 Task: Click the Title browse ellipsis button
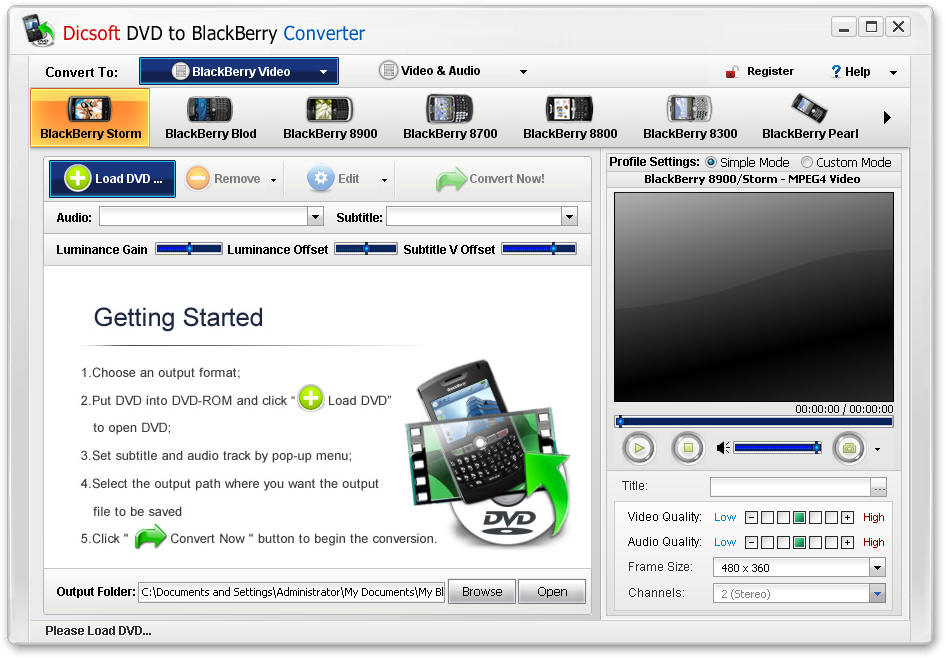pyautogui.click(x=879, y=487)
